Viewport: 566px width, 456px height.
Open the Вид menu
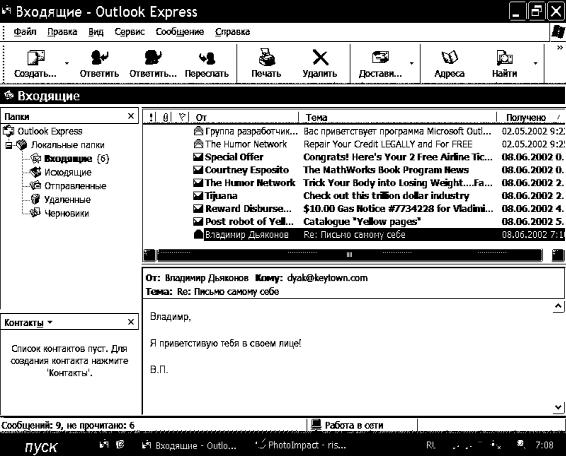coord(96,32)
